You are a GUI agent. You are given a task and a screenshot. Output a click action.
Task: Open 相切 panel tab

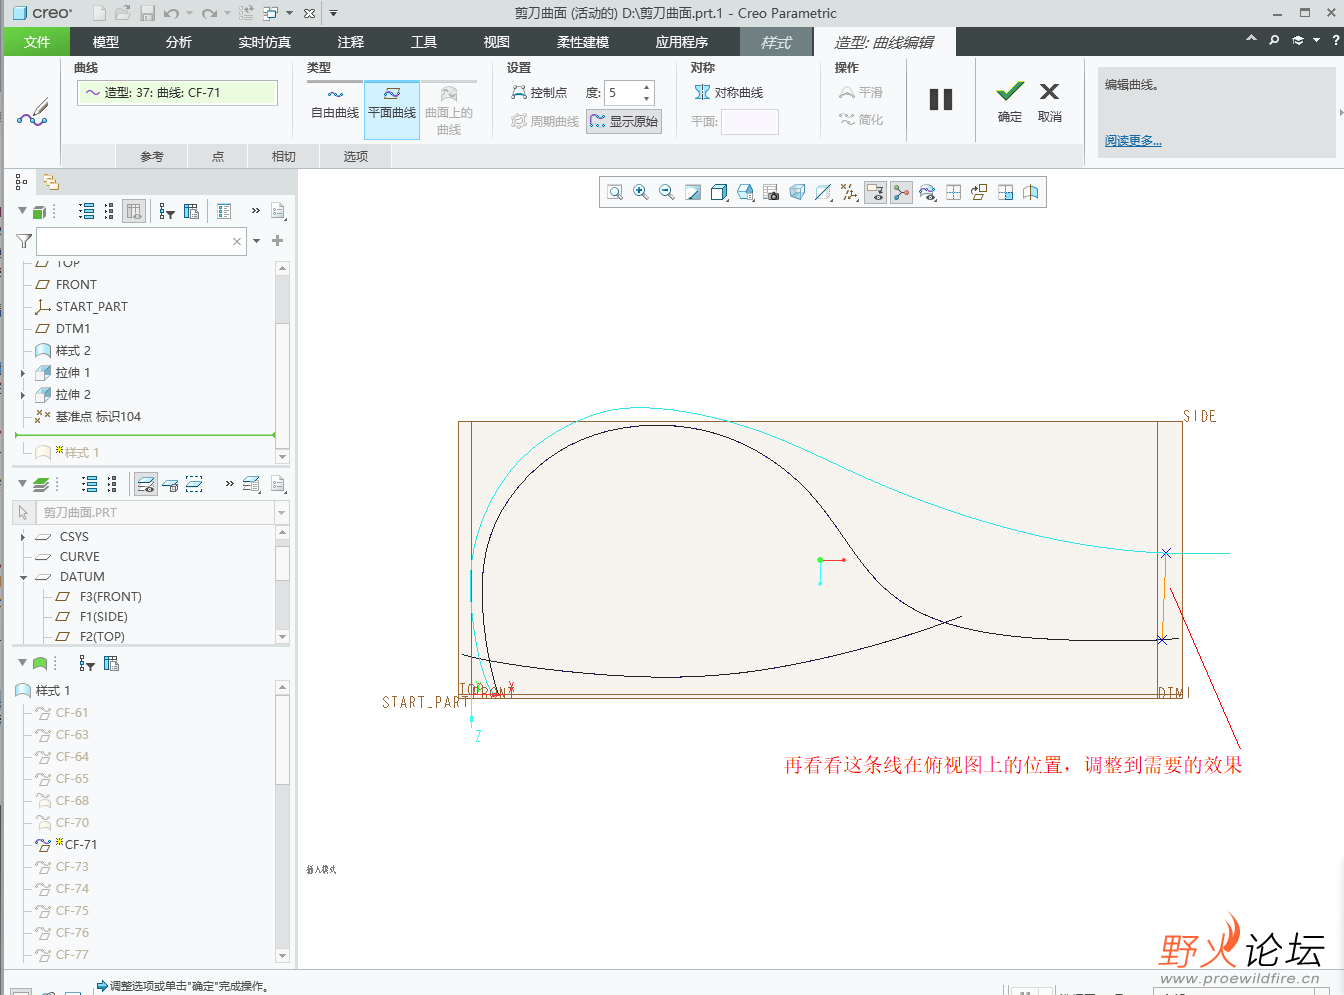click(x=284, y=156)
